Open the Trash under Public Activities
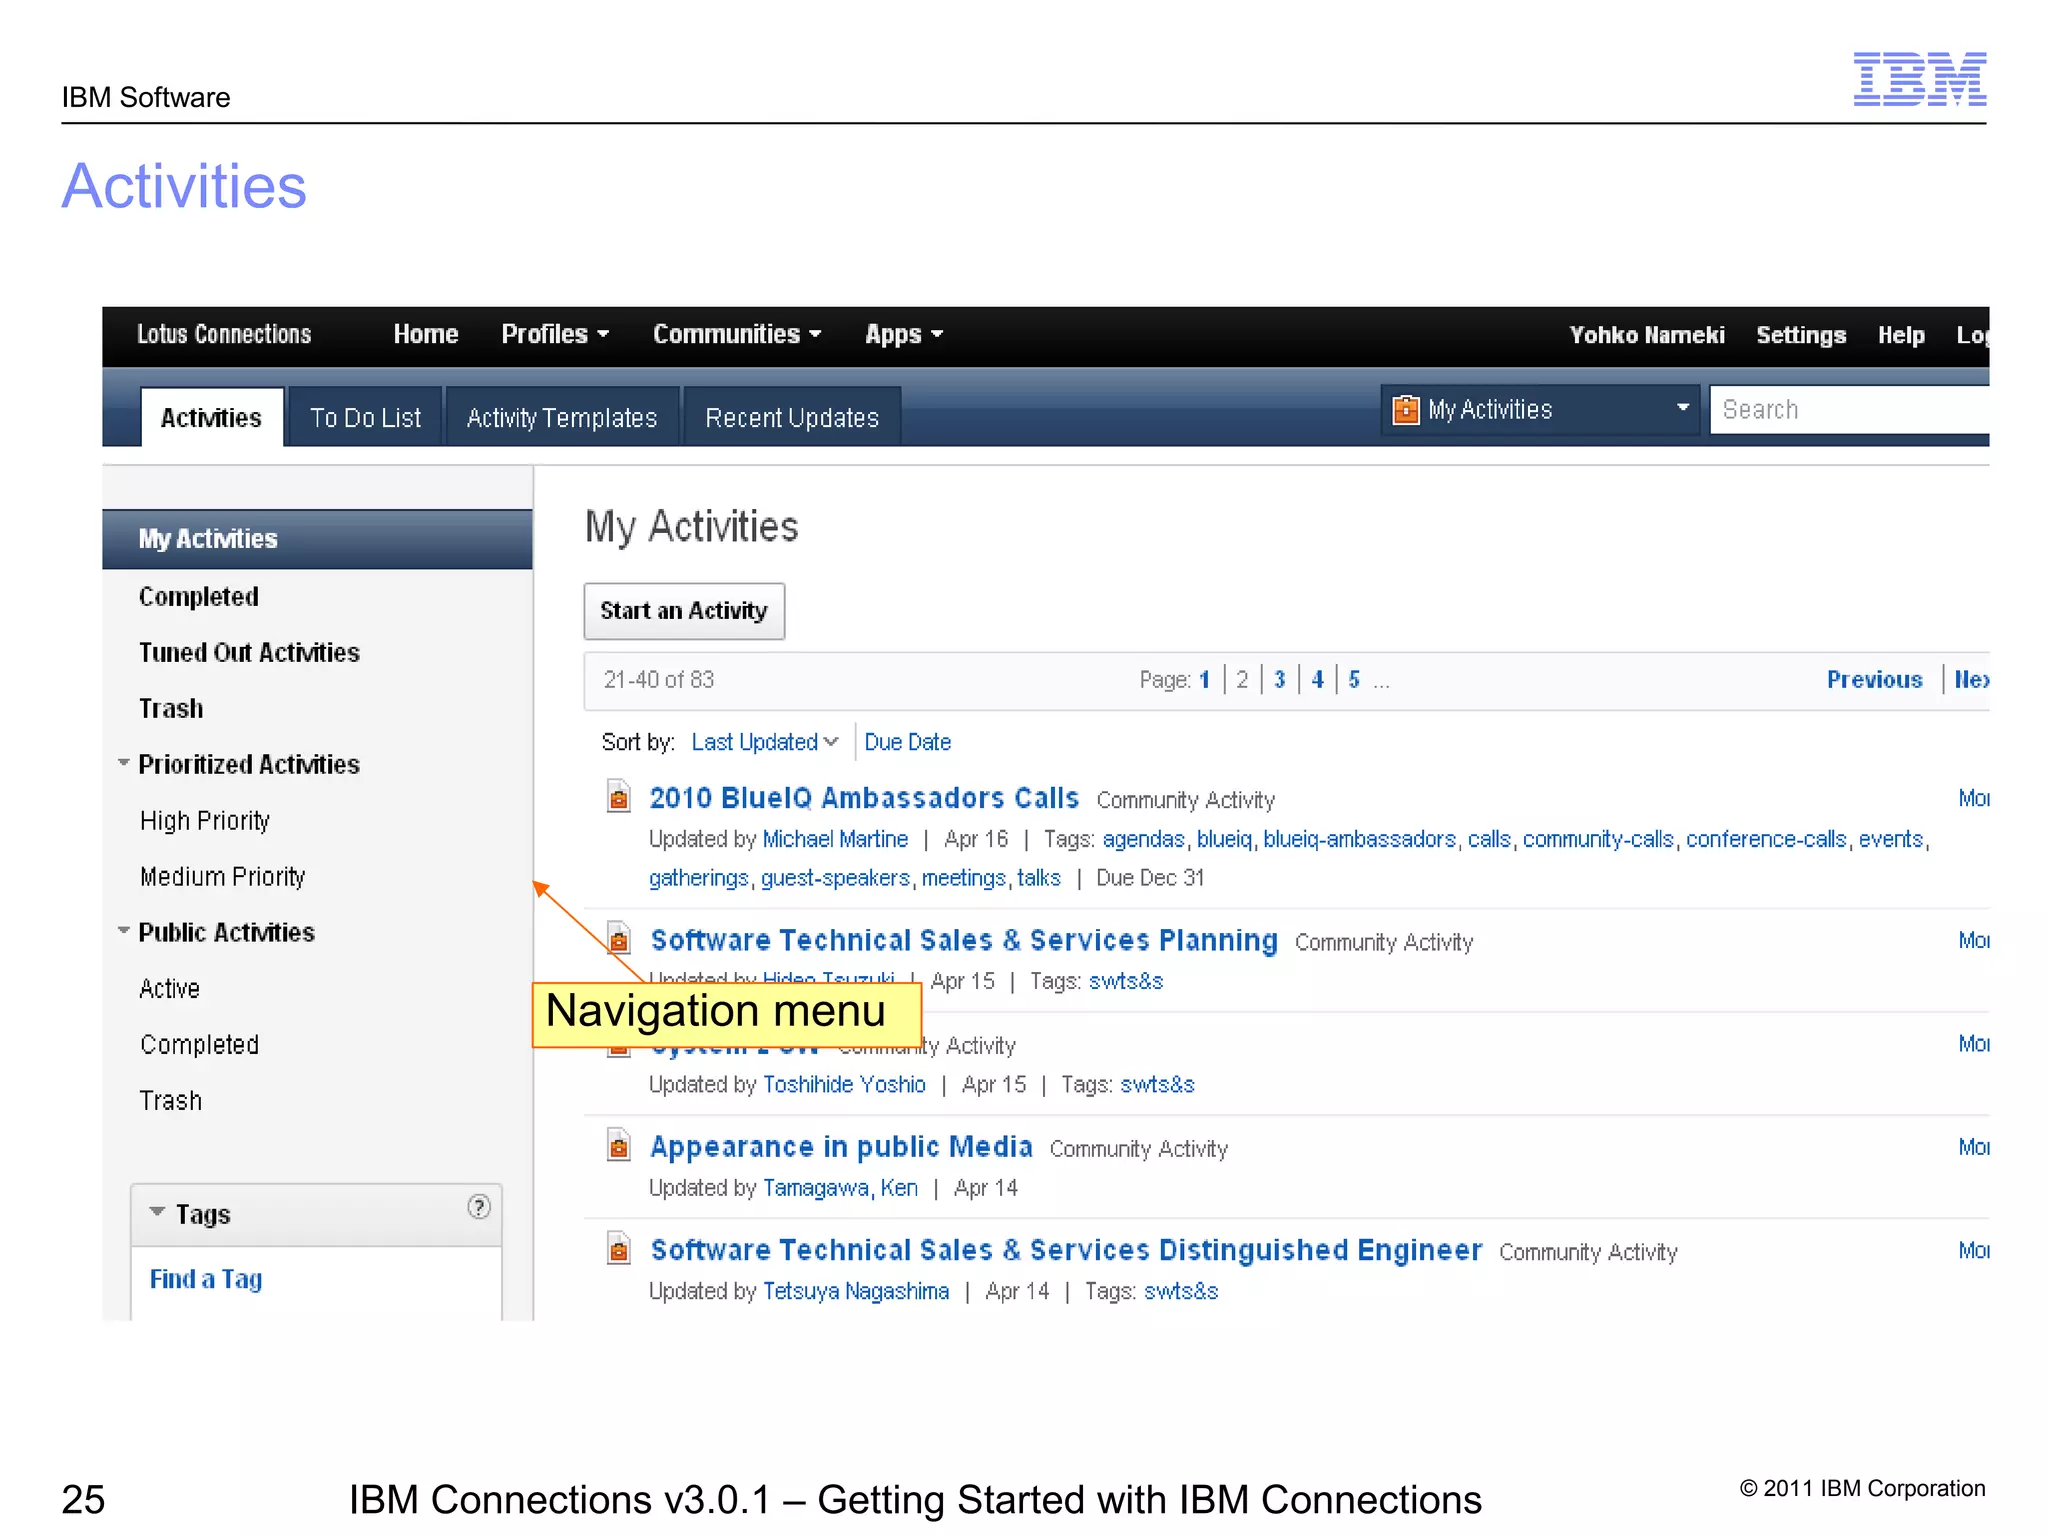Image resolution: width=2048 pixels, height=1536 pixels. pyautogui.click(x=171, y=1101)
